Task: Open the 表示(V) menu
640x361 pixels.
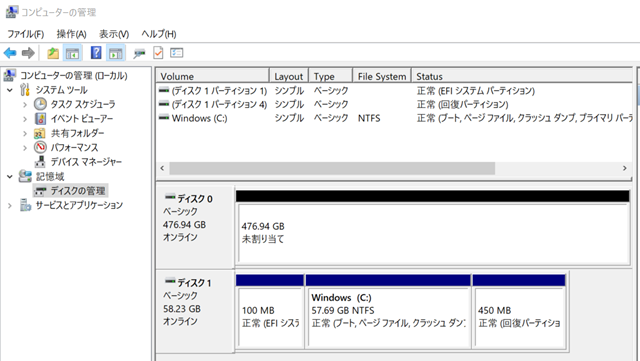Action: coord(114,34)
